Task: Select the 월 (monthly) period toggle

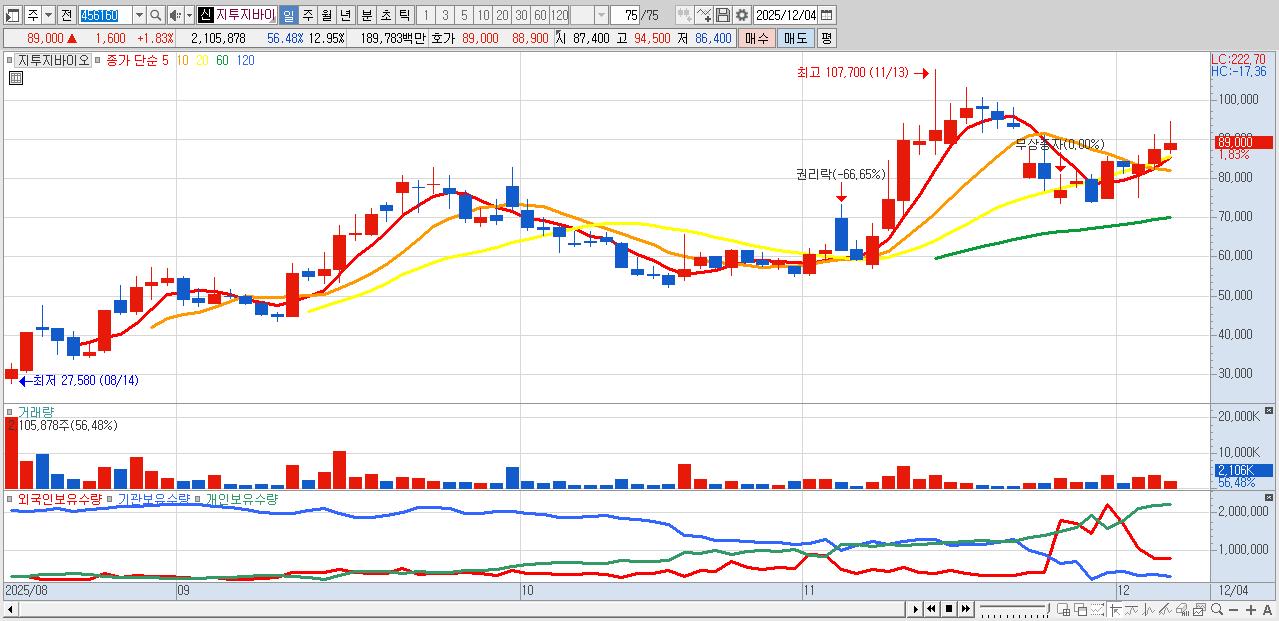Action: [326, 15]
